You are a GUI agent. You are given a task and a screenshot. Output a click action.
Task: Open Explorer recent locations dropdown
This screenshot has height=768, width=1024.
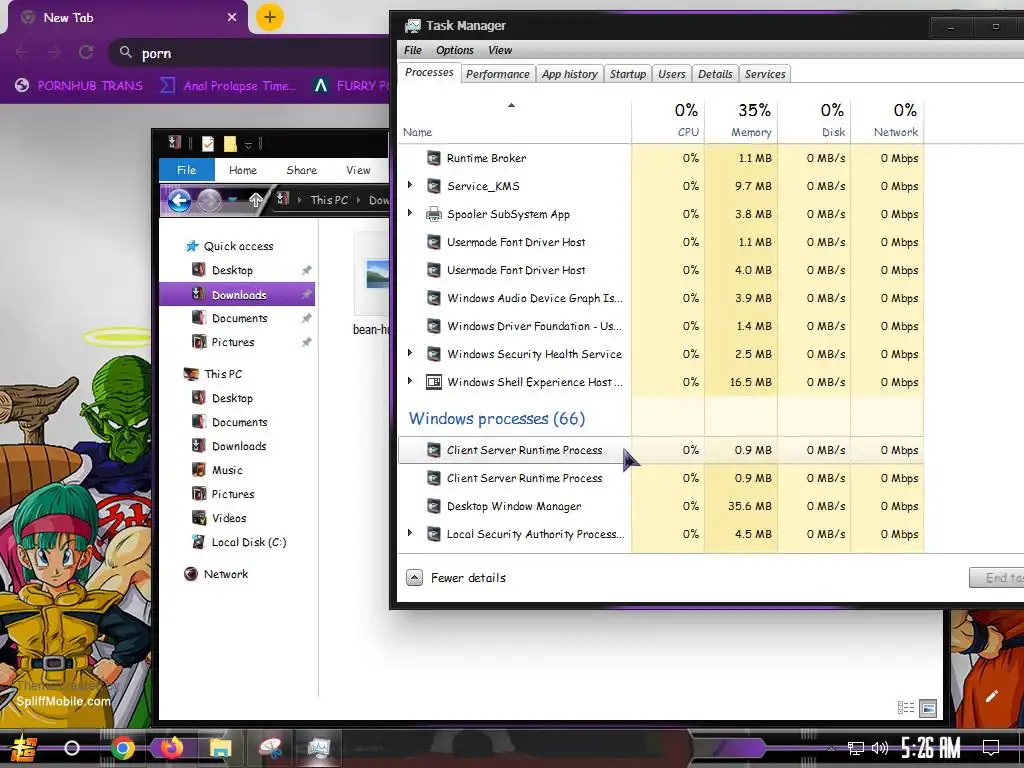pyautogui.click(x=233, y=200)
